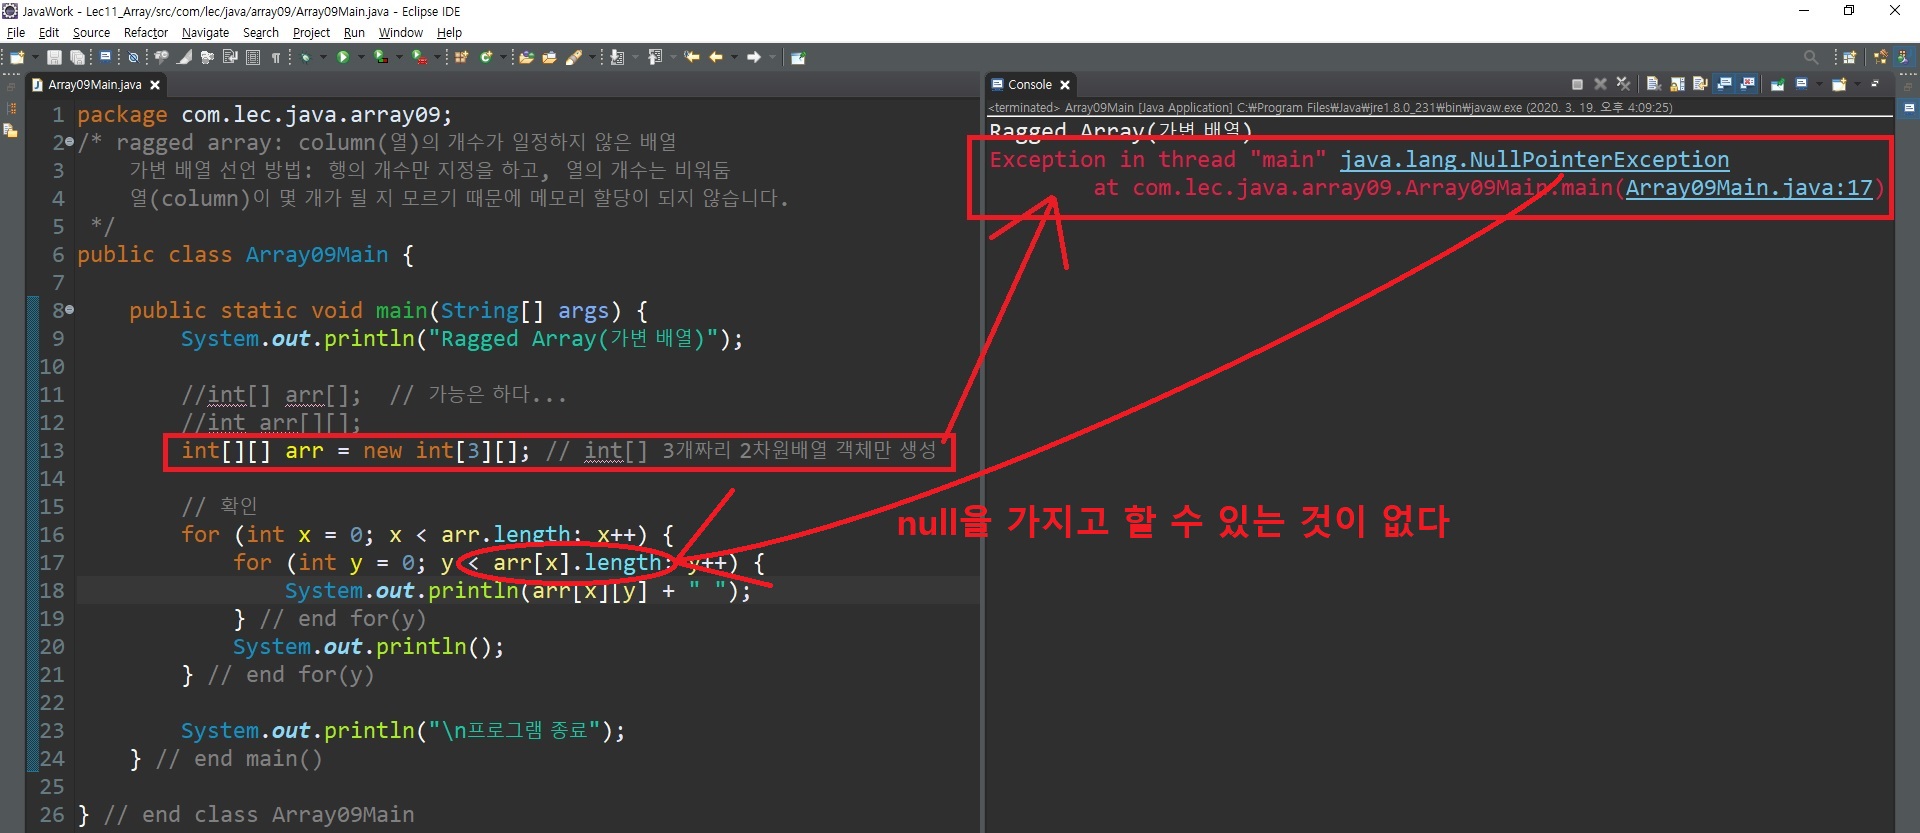Screen dimensions: 1920x833
Task: Click the Open Perspective icon
Action: 1850,58
